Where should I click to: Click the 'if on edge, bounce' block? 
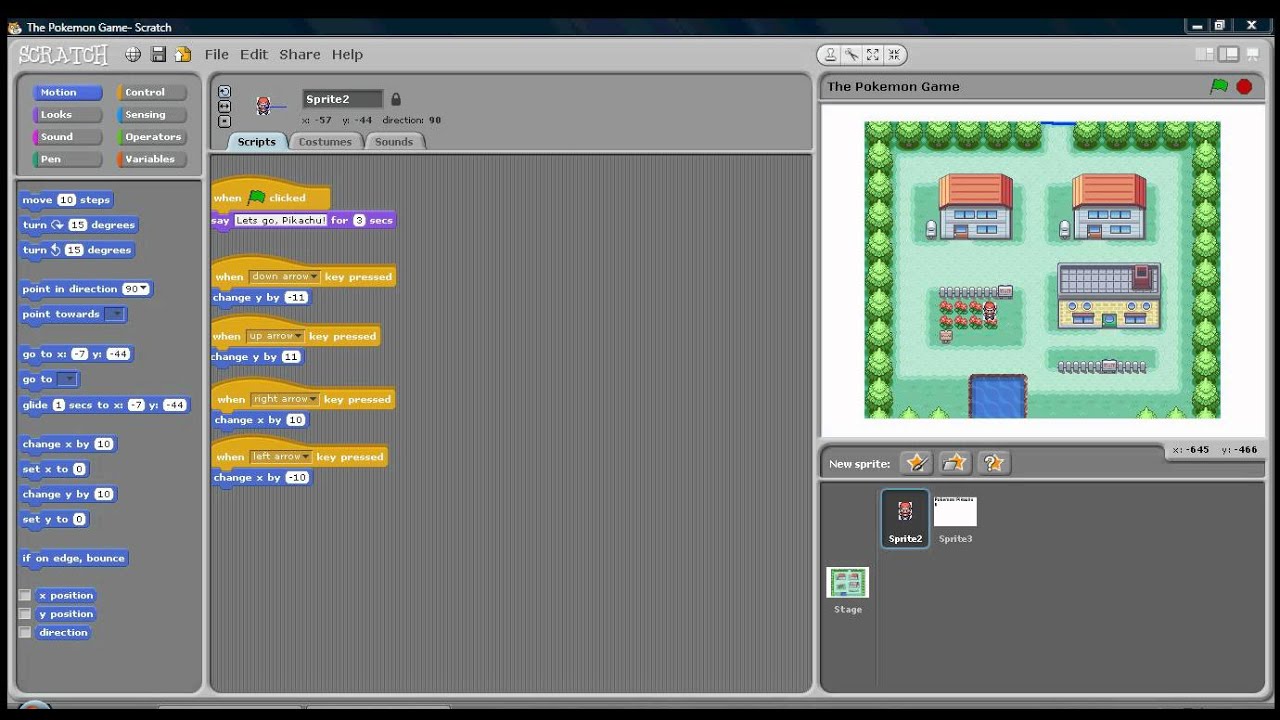(x=74, y=558)
